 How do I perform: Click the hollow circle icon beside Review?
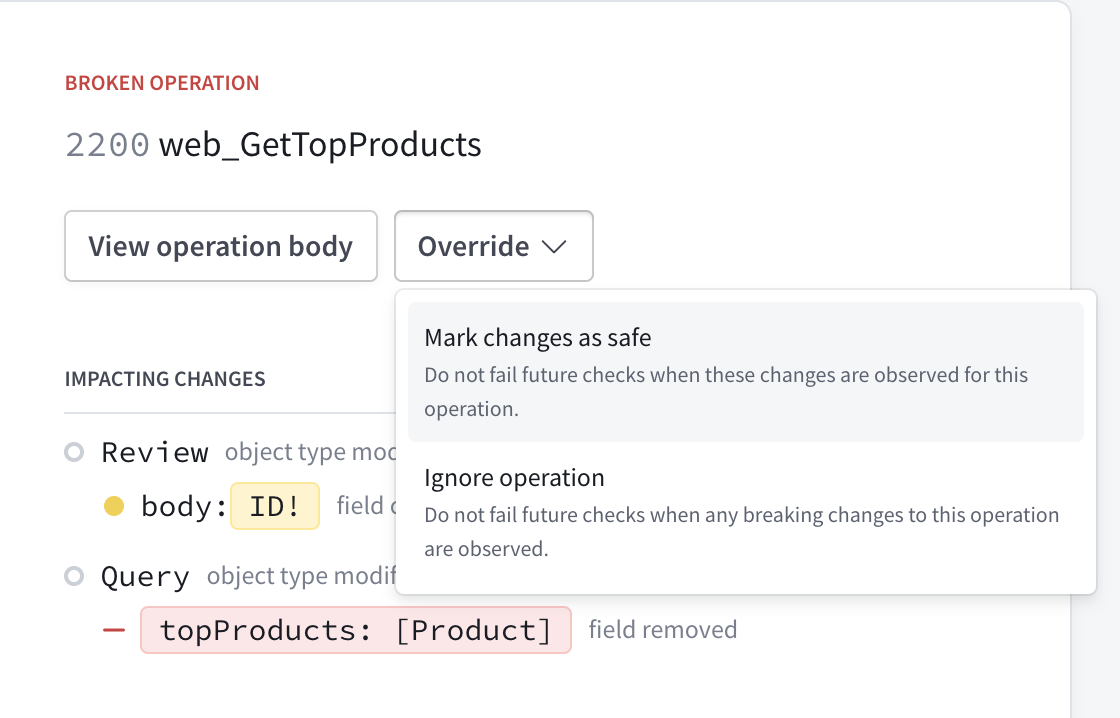coord(74,452)
